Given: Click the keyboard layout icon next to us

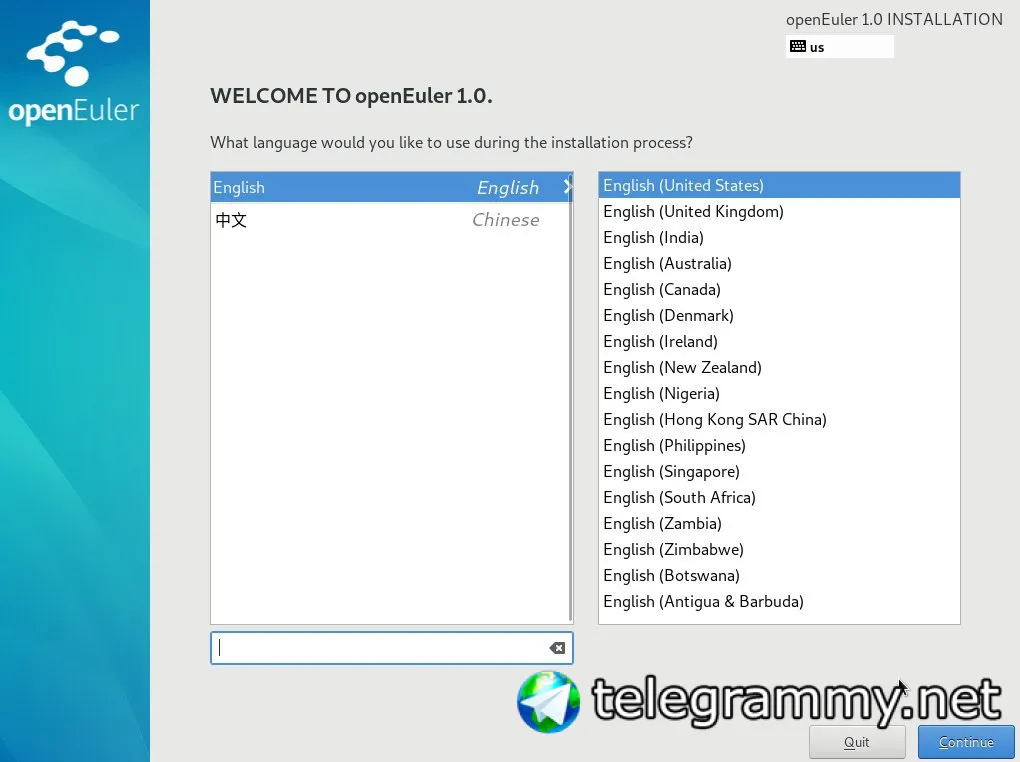Looking at the screenshot, I should [x=798, y=46].
